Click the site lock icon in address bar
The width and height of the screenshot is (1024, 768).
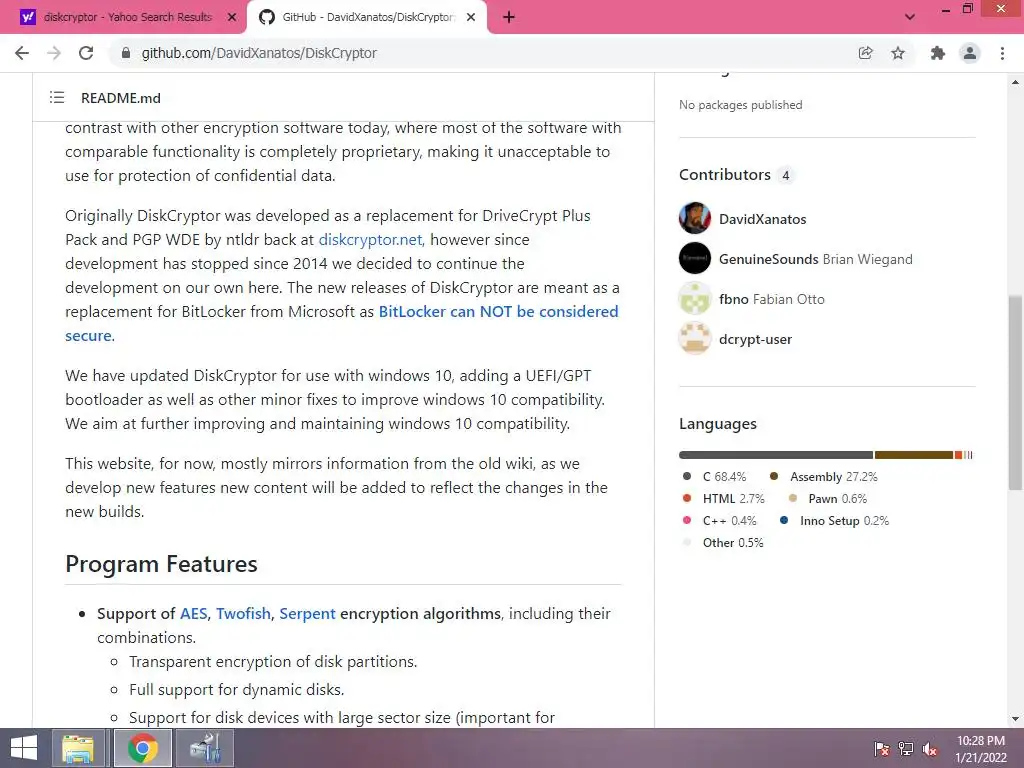[126, 53]
